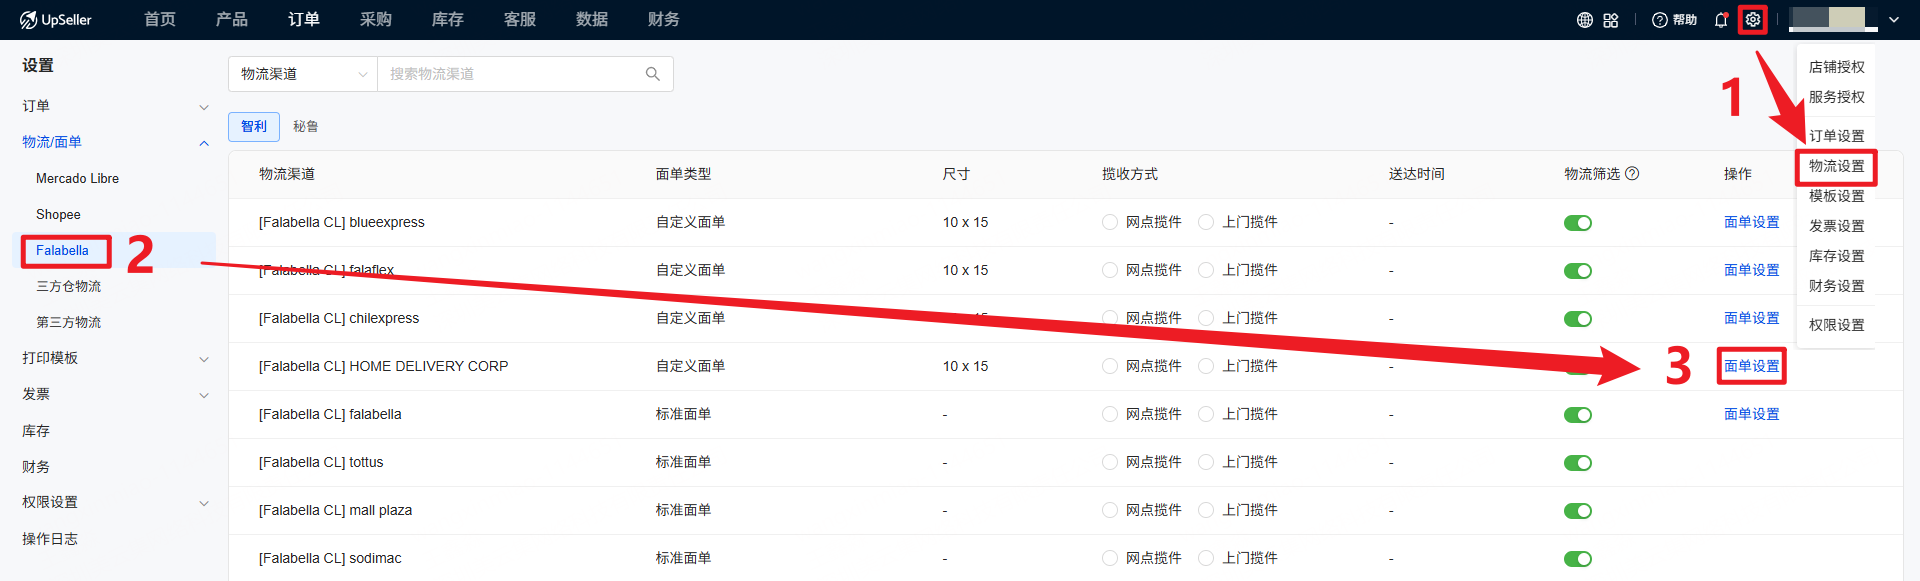Click the 物流筛选 help tooltip icon
The image size is (1920, 581).
coord(1632,174)
